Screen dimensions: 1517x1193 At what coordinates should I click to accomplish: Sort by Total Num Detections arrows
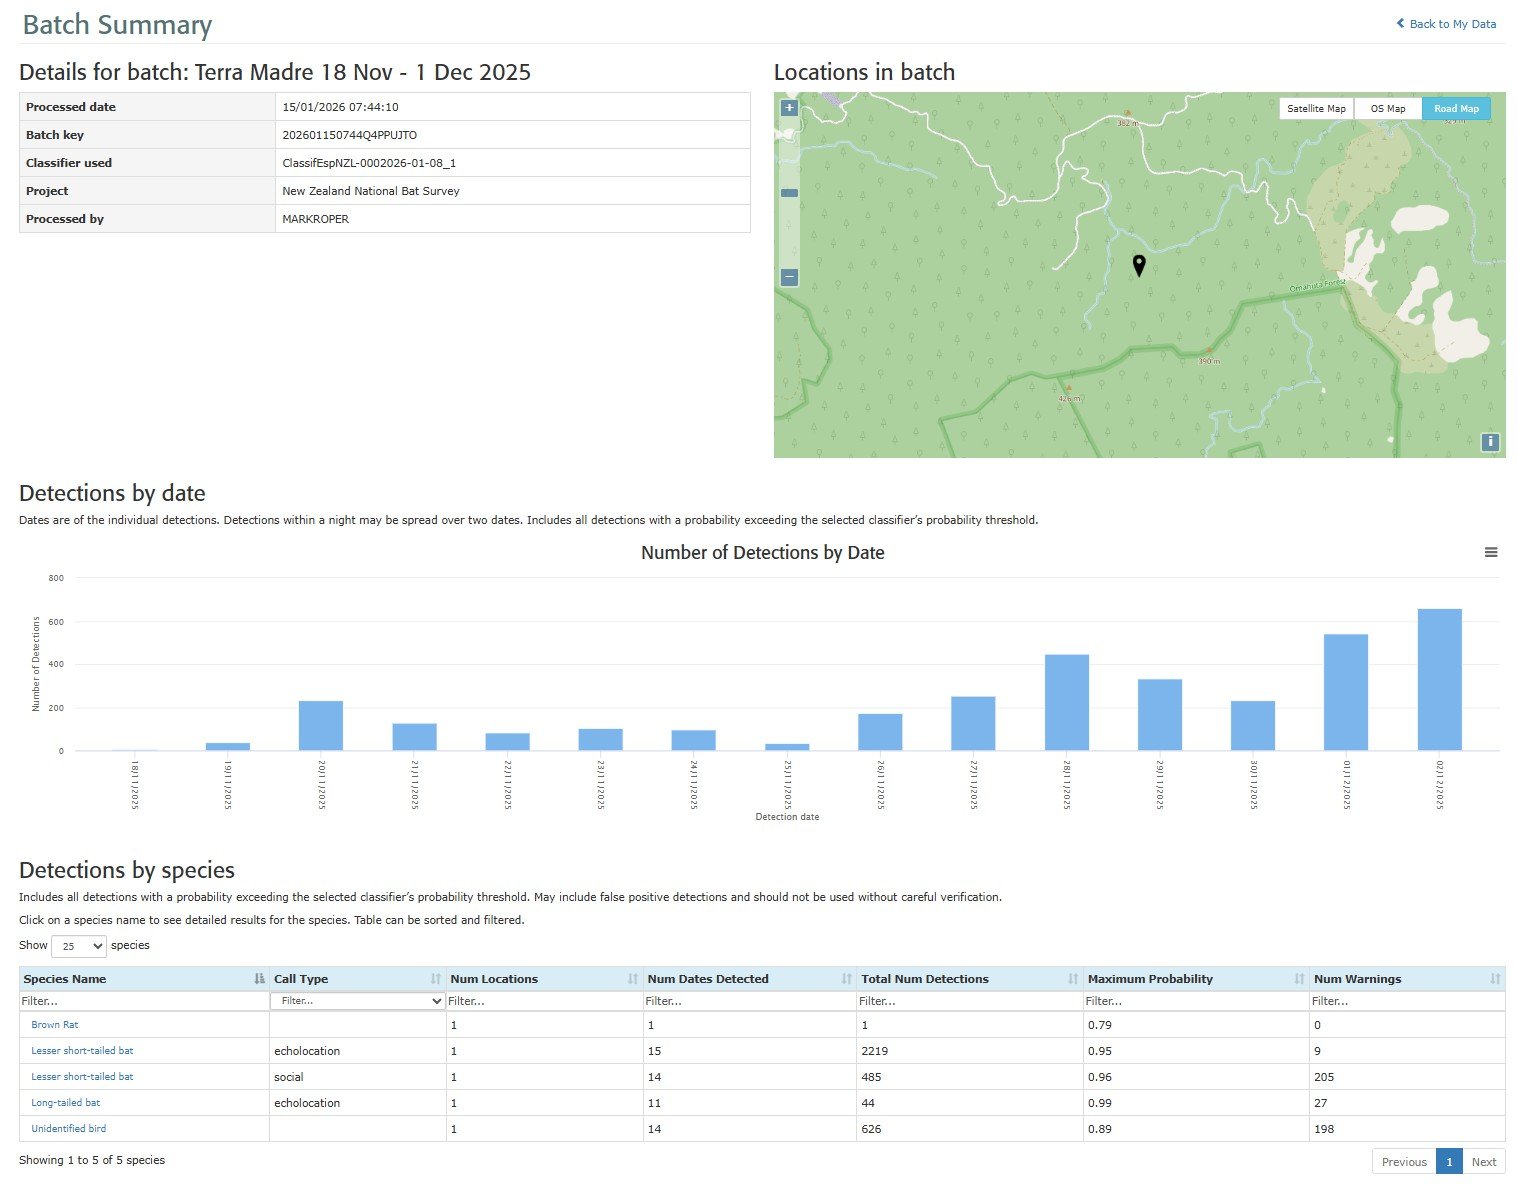tap(1073, 979)
